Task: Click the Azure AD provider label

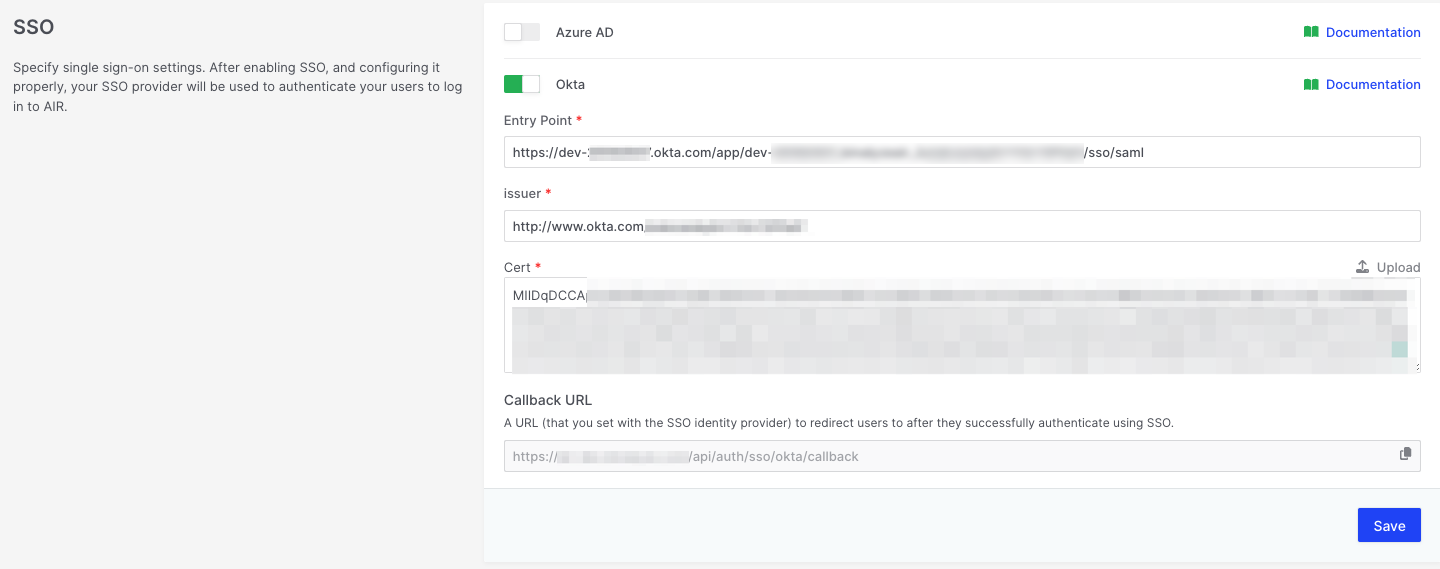Action: [584, 32]
